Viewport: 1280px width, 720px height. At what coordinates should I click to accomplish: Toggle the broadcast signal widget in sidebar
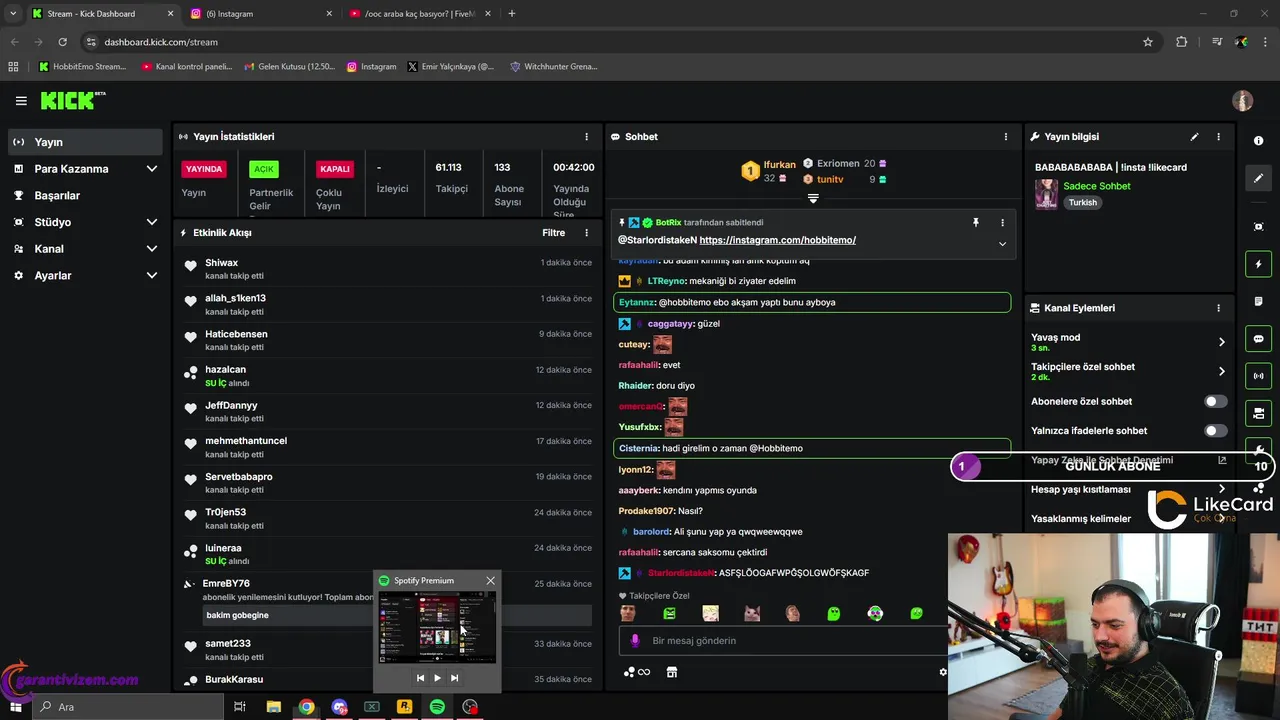(1259, 376)
